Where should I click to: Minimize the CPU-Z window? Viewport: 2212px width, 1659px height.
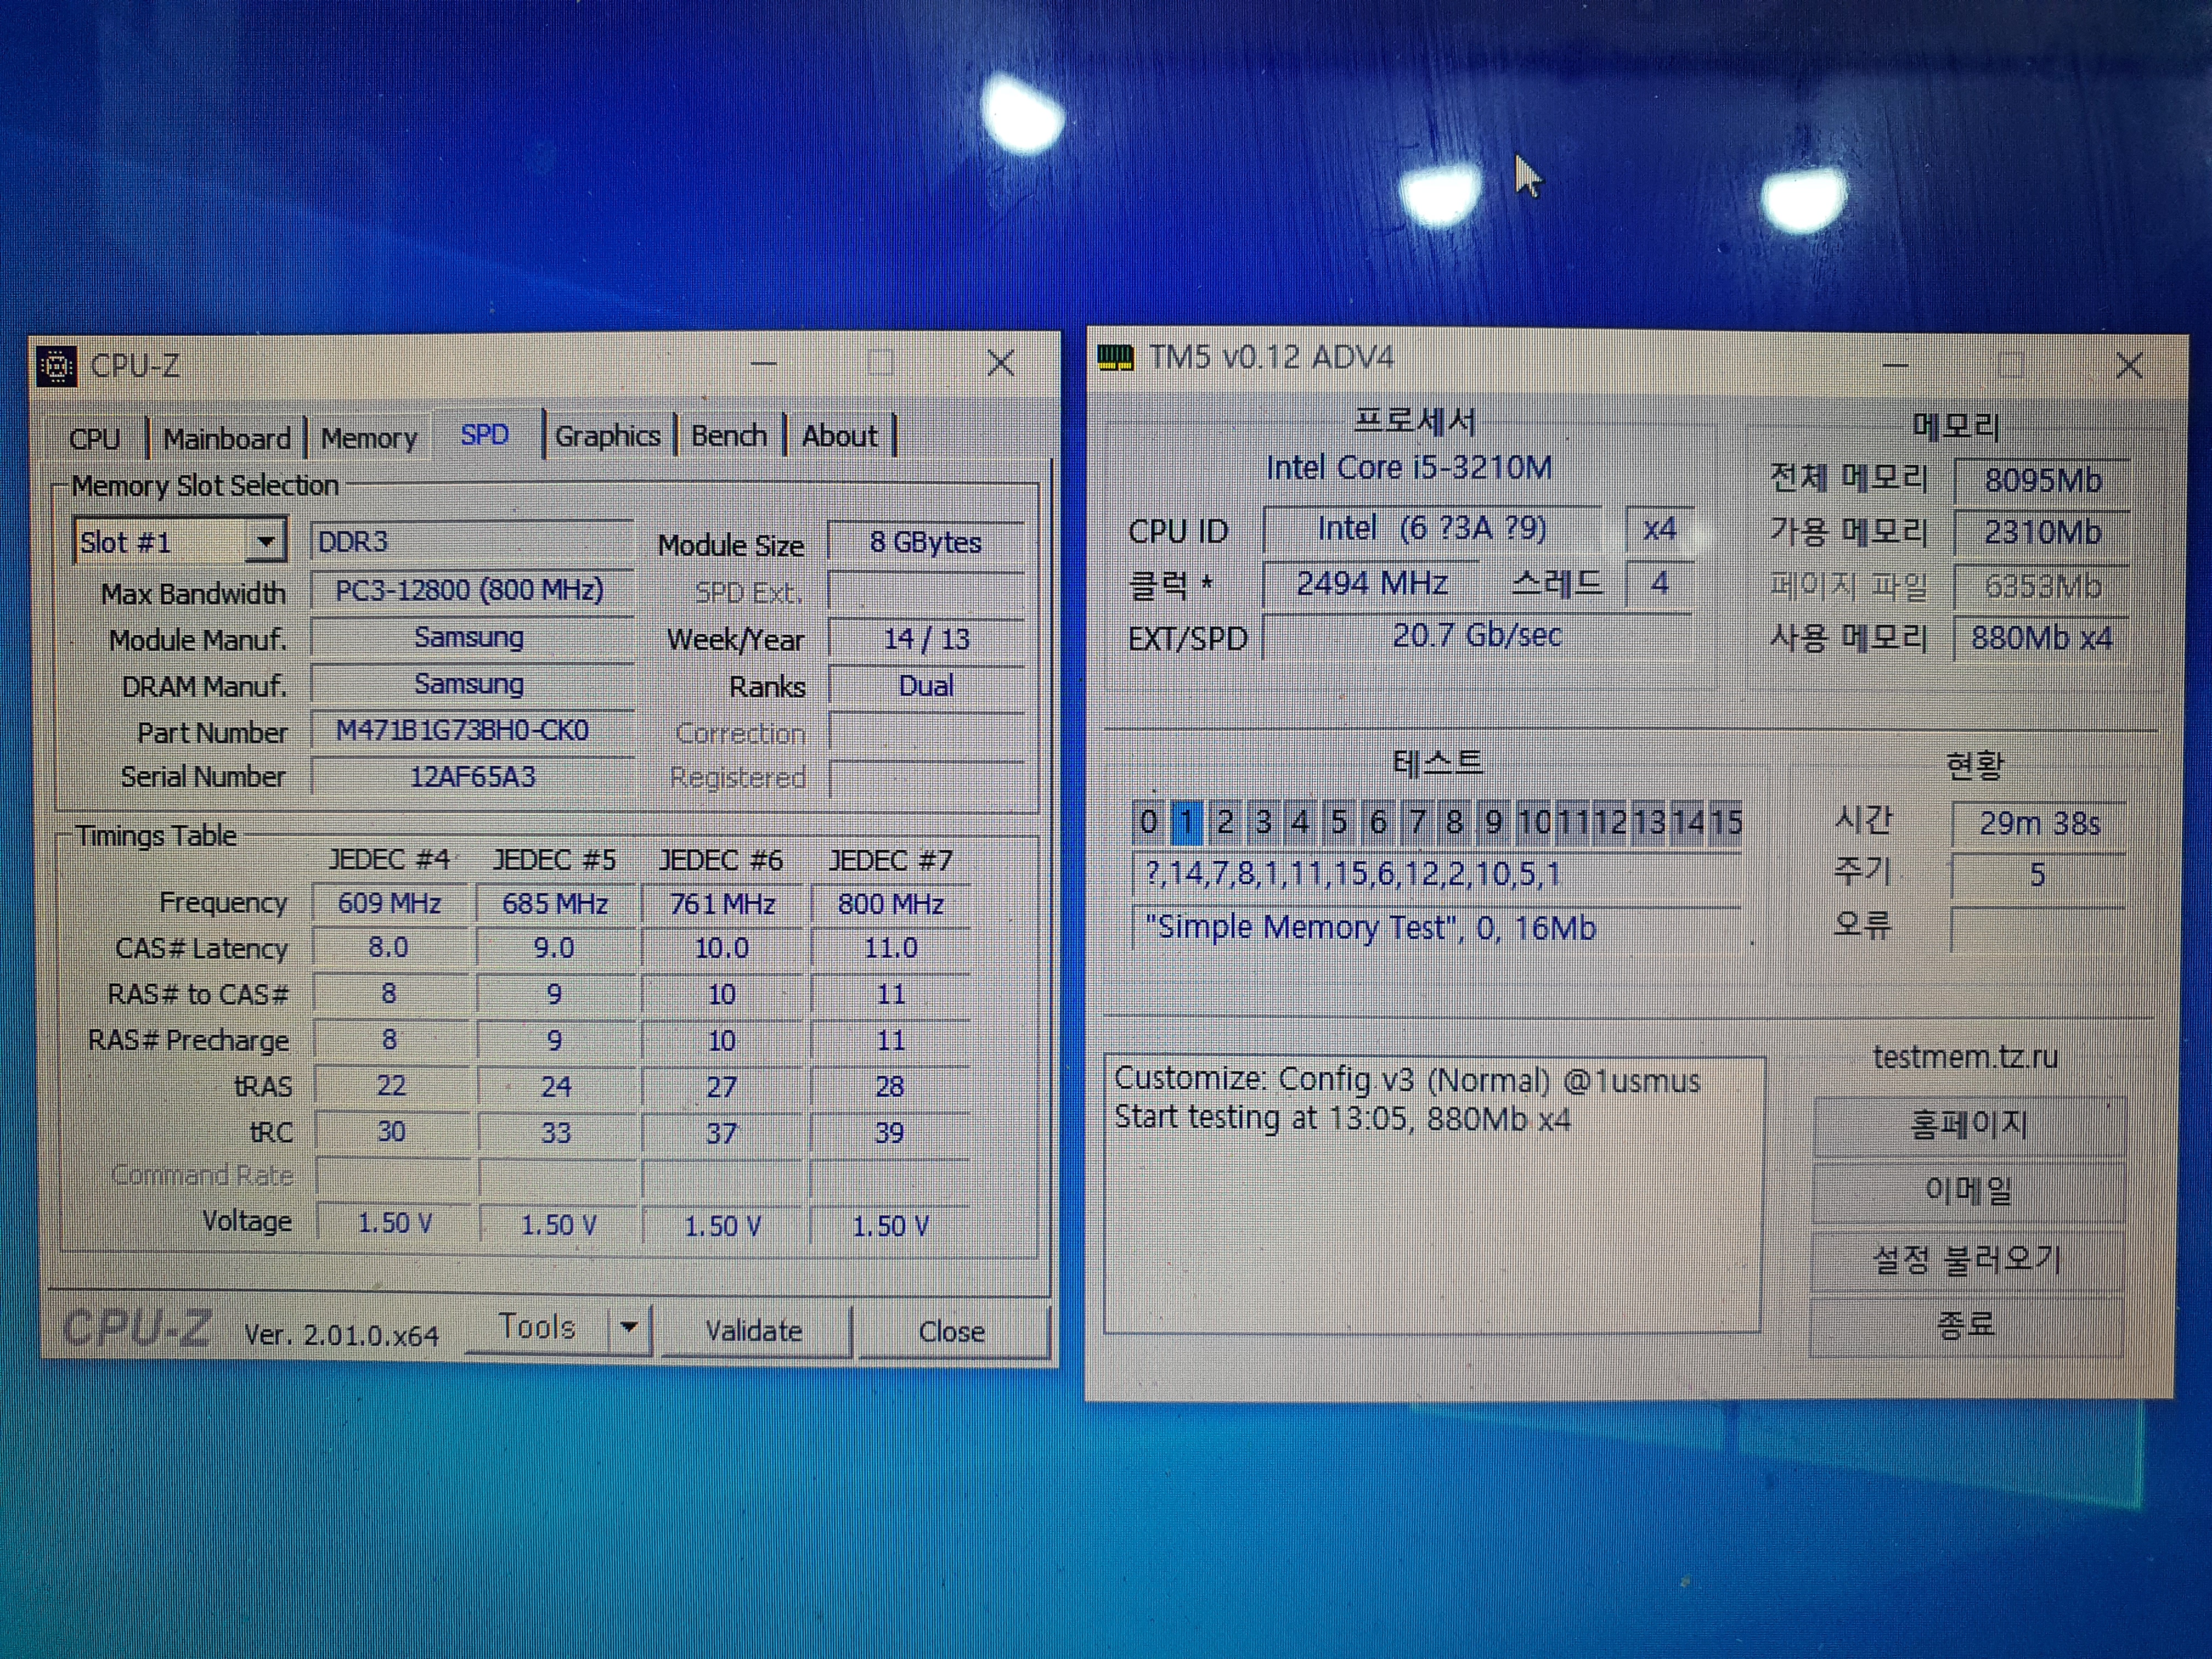[764, 364]
